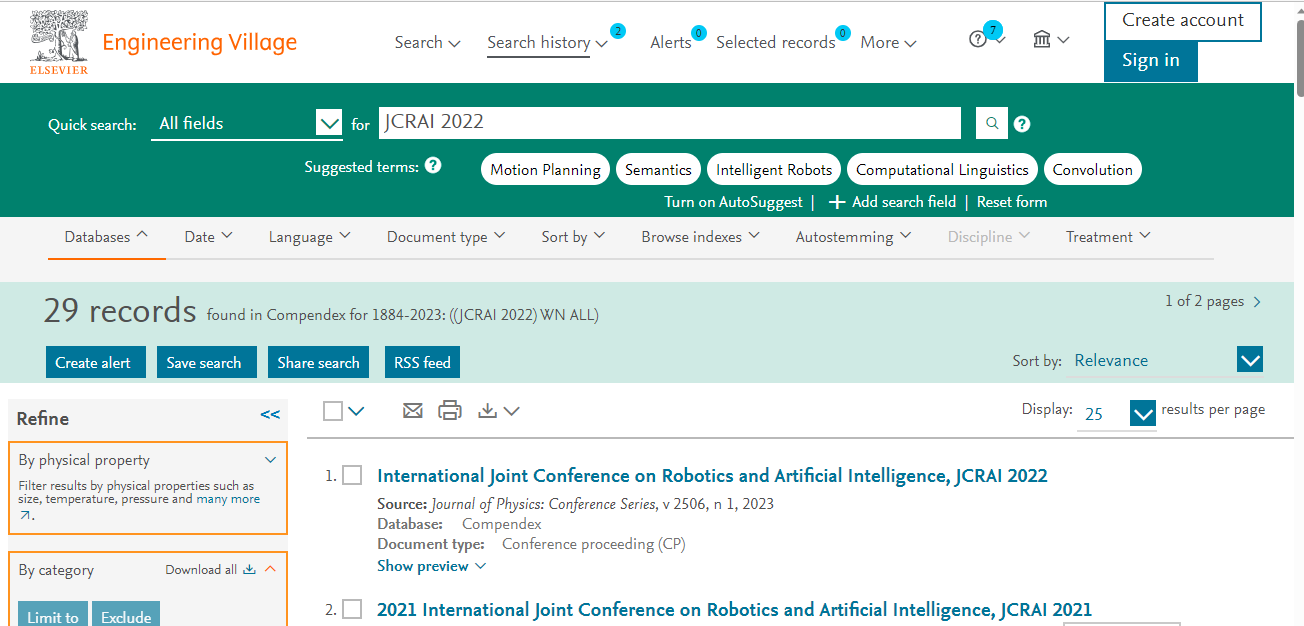Click the Alerts count badge
1304x626 pixels.
pos(697,33)
